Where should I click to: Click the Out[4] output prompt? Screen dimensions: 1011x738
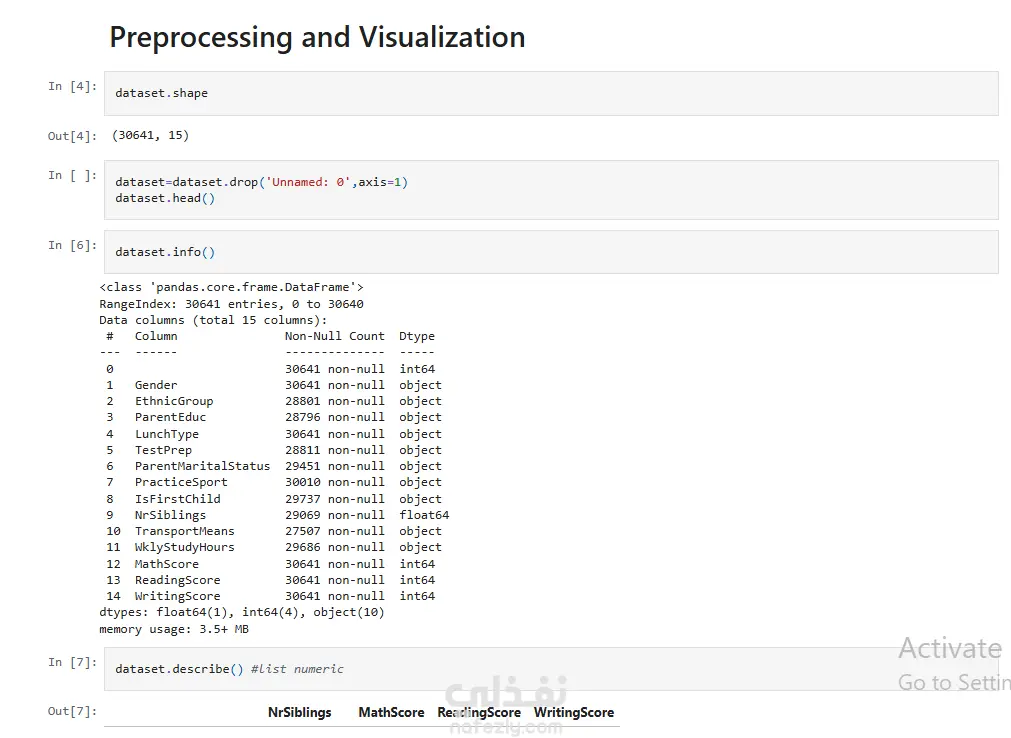point(72,136)
